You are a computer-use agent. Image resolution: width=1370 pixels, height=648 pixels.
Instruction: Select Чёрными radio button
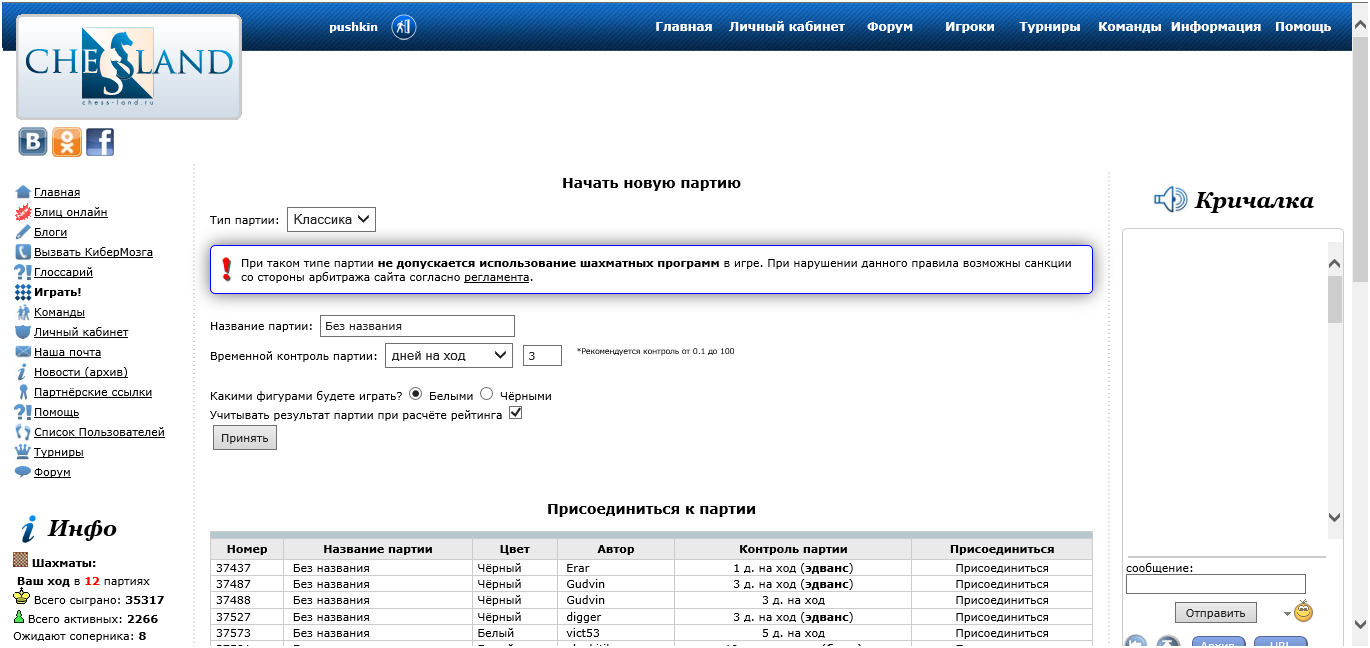(487, 394)
